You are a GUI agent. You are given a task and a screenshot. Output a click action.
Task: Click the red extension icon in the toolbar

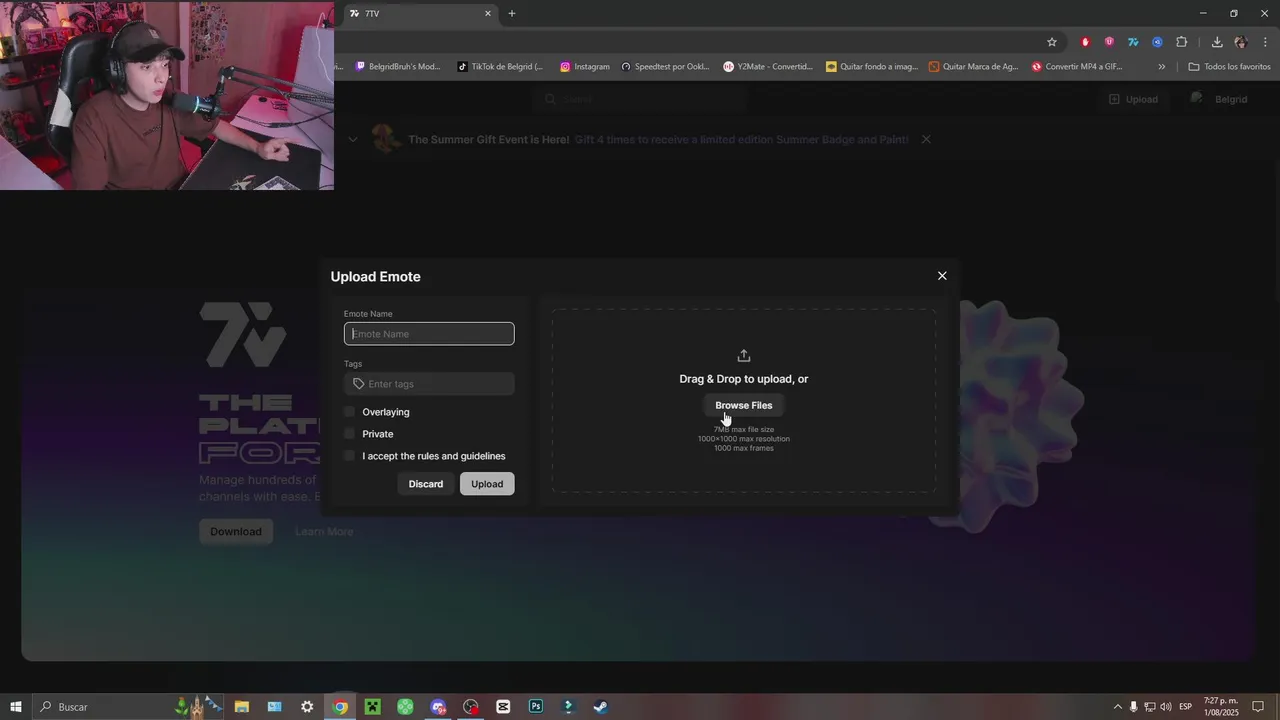pyautogui.click(x=1085, y=42)
